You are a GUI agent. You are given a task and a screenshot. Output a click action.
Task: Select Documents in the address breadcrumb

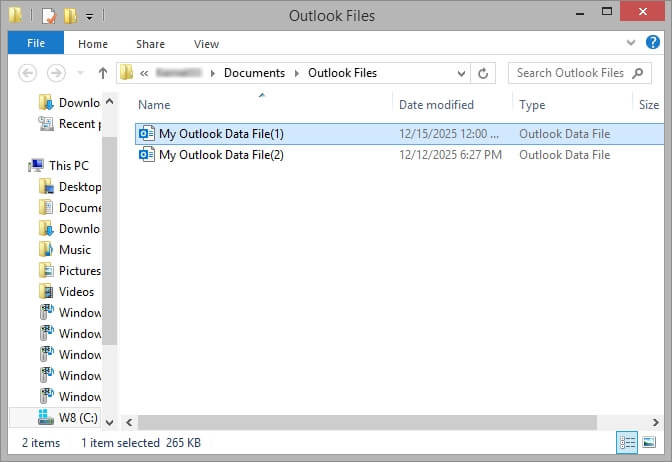point(254,73)
